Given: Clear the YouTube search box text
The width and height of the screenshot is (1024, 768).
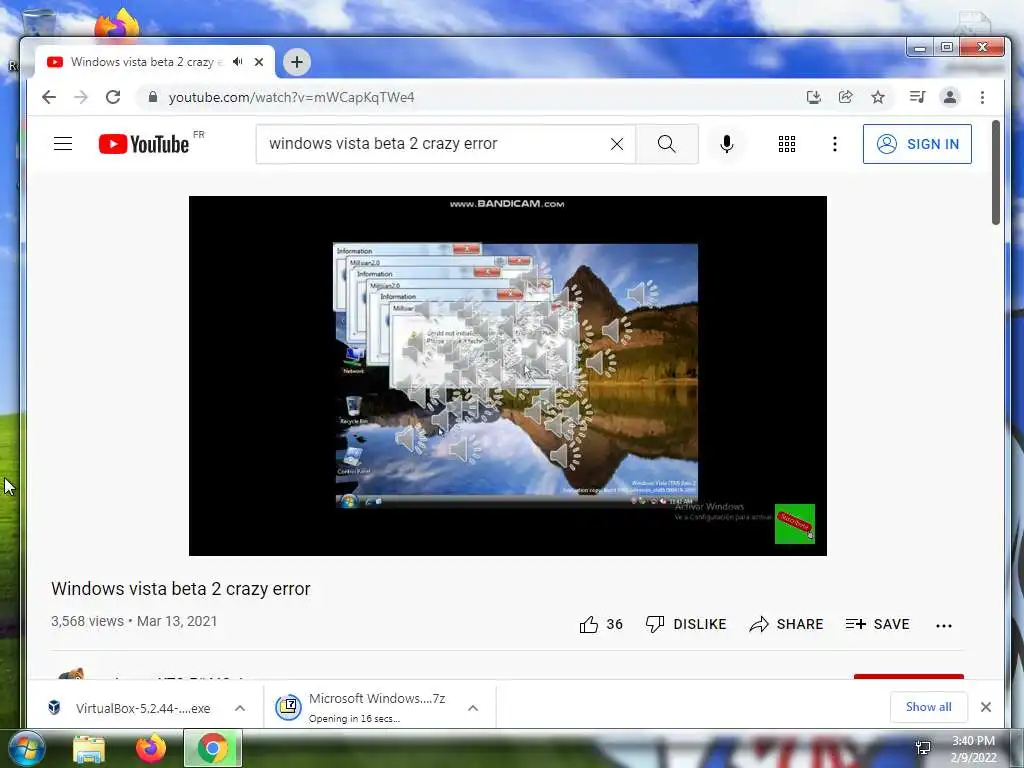Looking at the screenshot, I should [616, 144].
